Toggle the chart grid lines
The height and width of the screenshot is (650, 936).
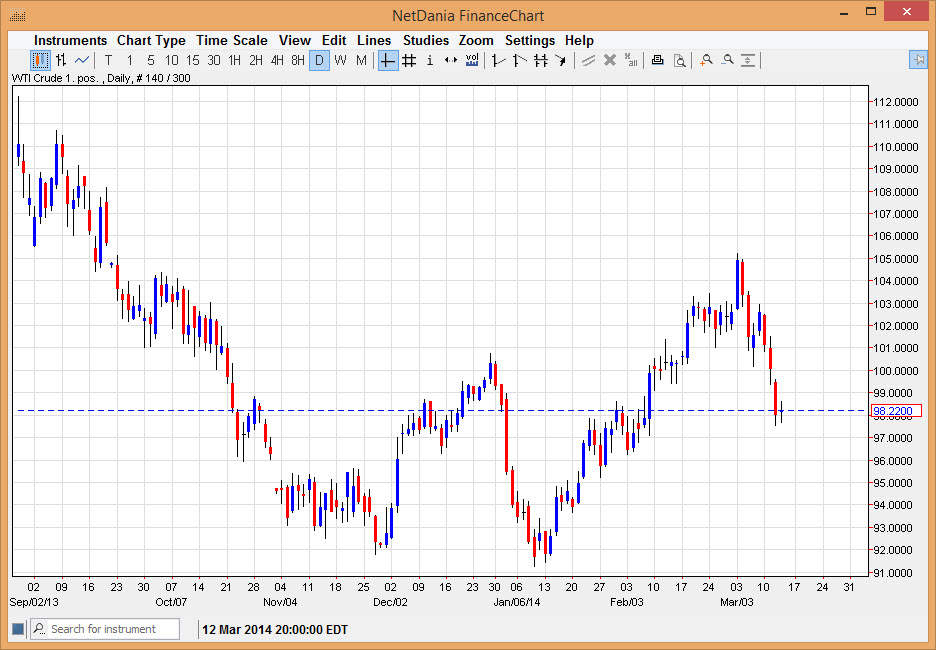409,60
